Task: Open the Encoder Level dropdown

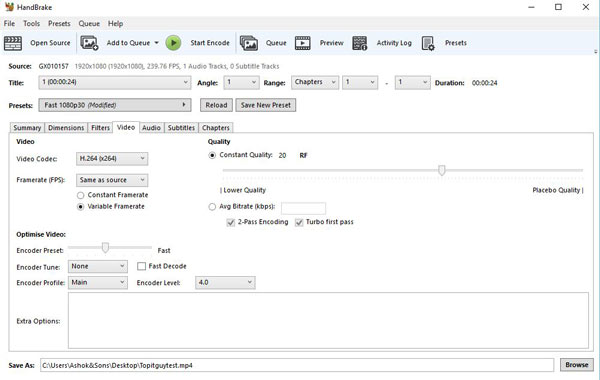Action: point(225,283)
